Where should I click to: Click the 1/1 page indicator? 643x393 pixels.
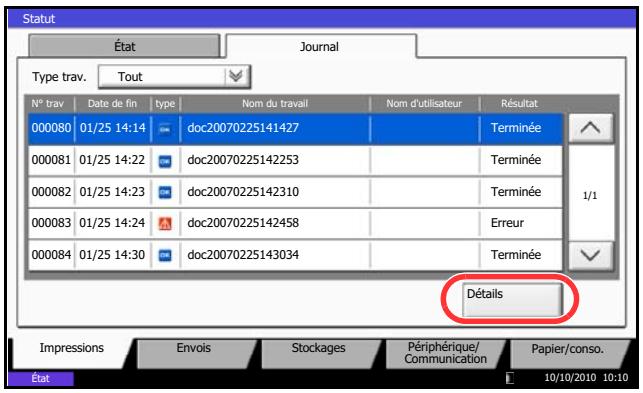click(x=590, y=196)
